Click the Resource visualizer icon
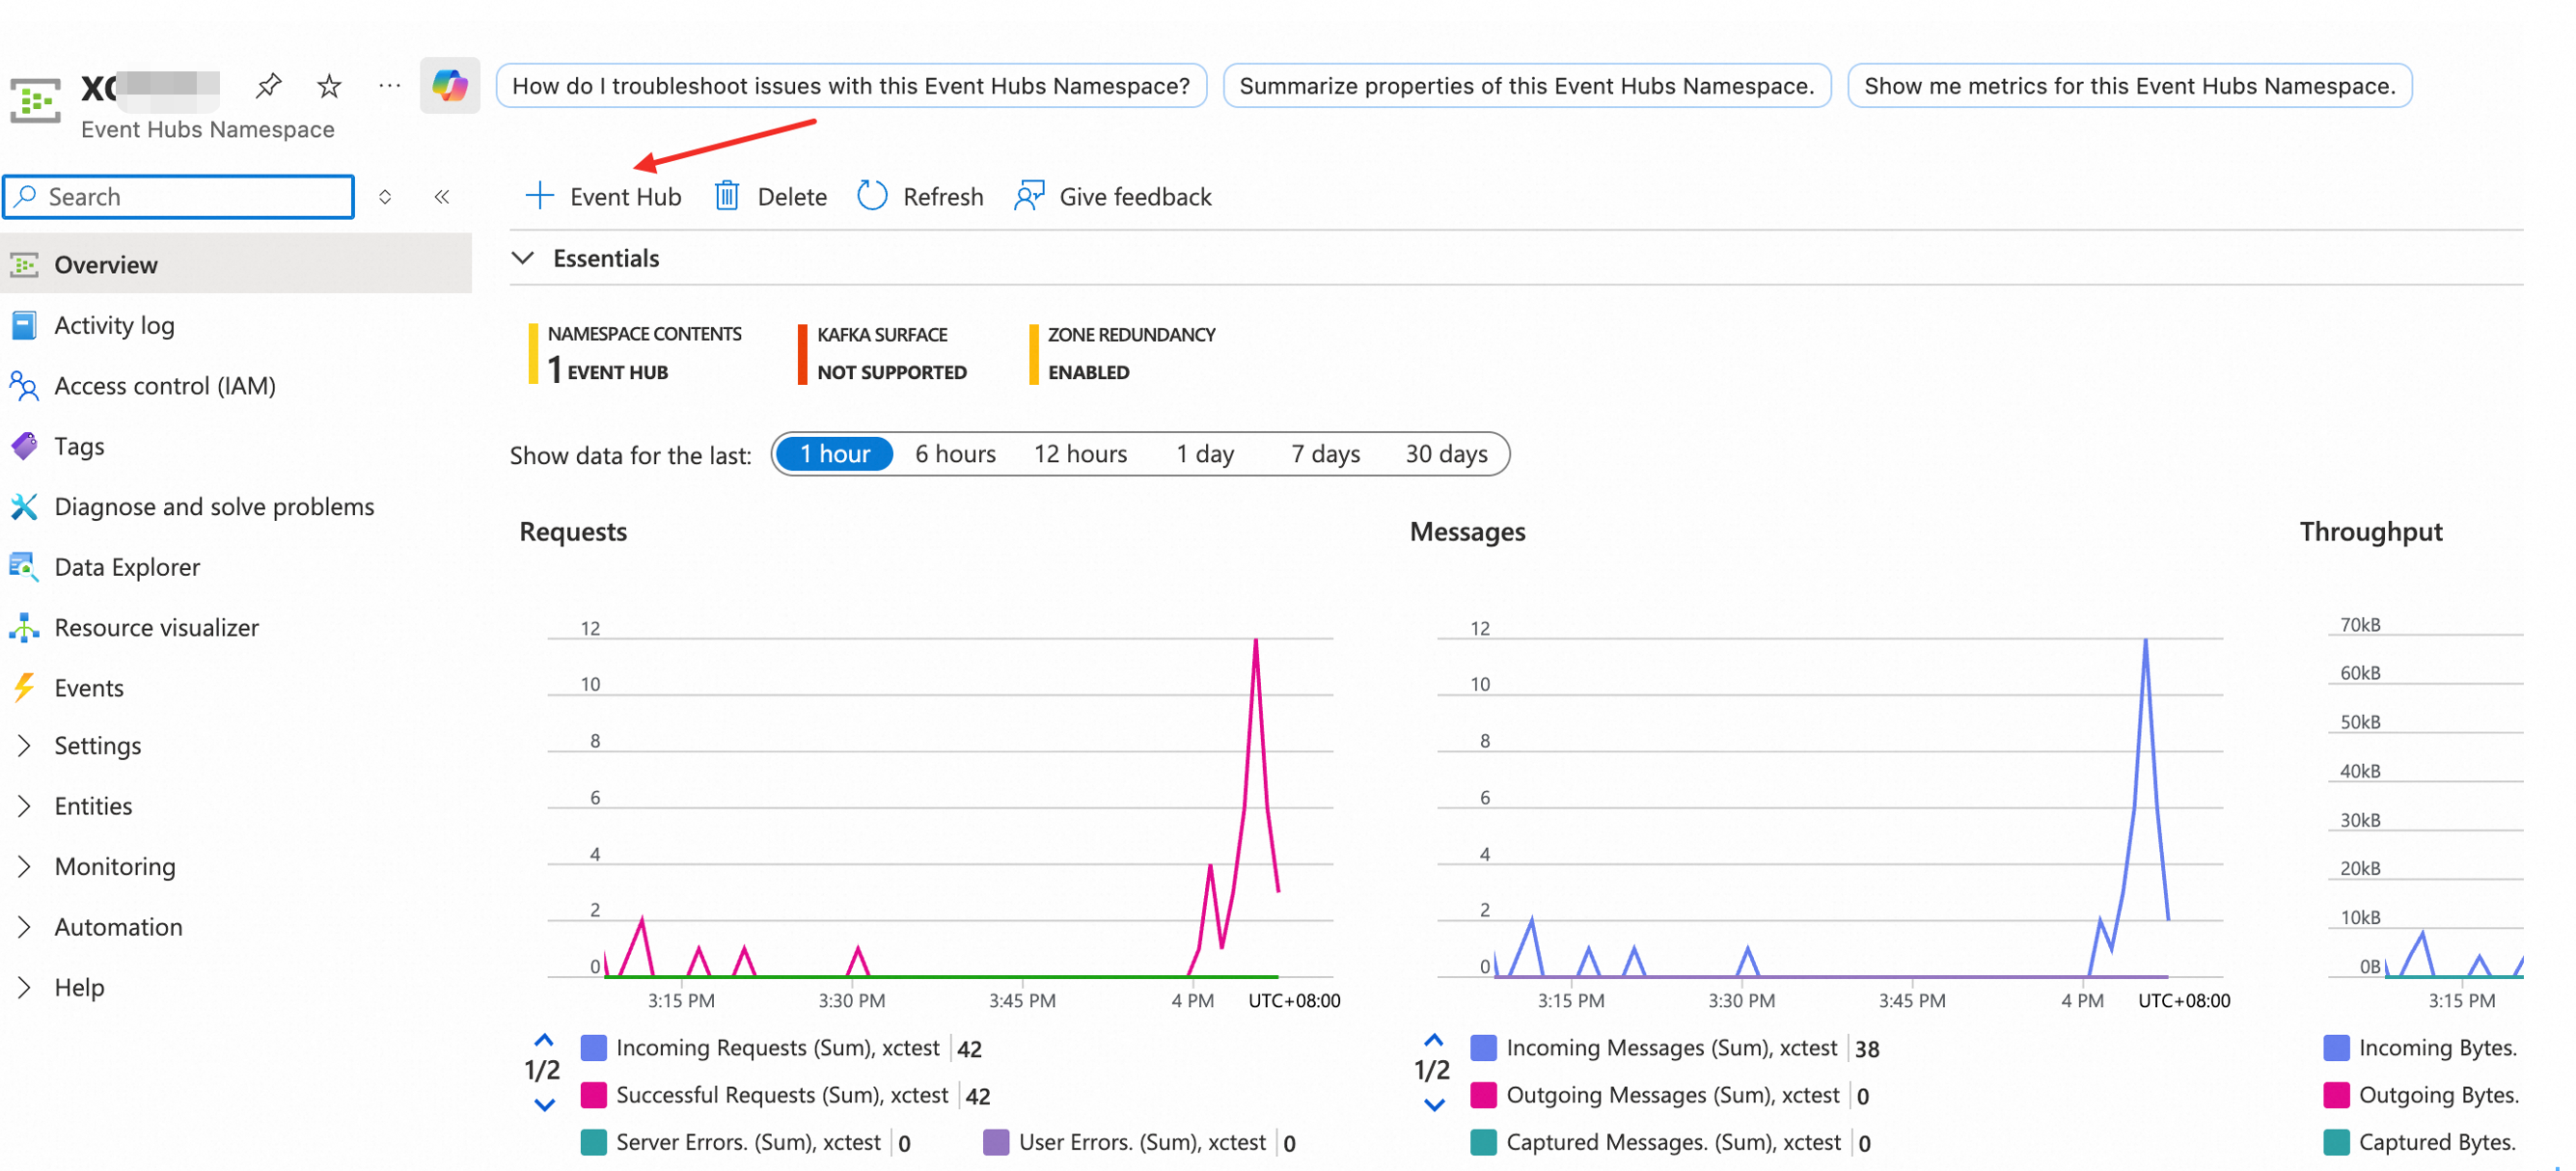This screenshot has height=1171, width=2576. tap(25, 628)
